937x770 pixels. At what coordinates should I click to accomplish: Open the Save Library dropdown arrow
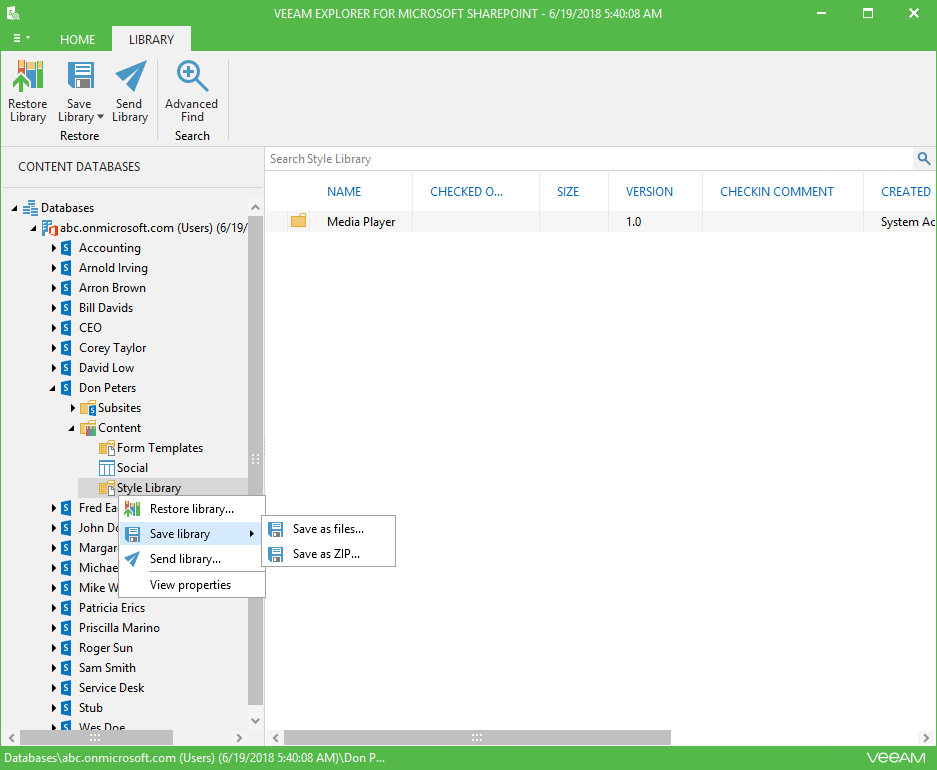click(100, 117)
